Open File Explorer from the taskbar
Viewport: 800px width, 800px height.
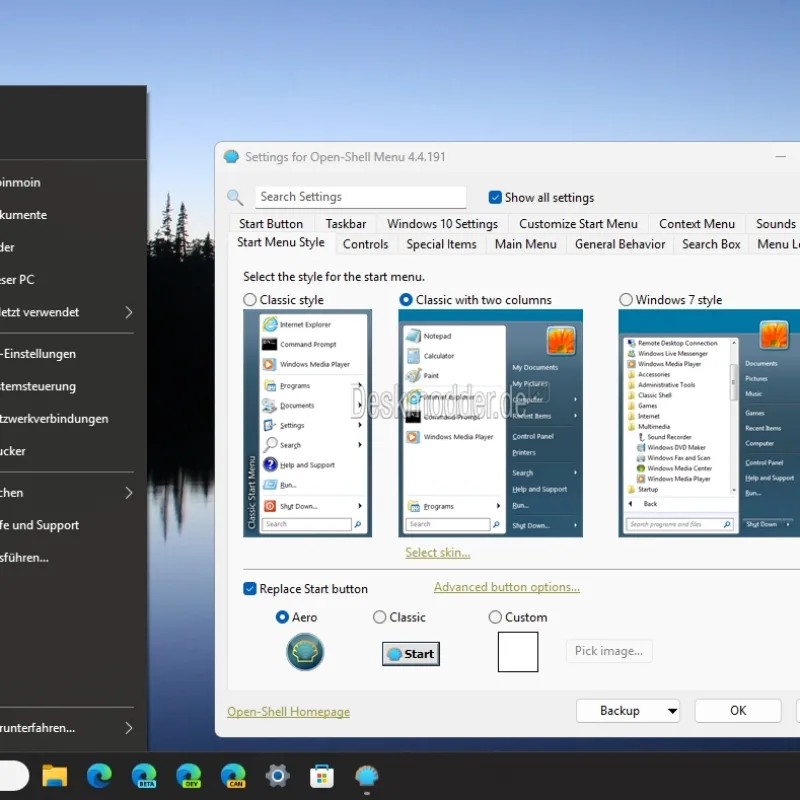[x=55, y=776]
